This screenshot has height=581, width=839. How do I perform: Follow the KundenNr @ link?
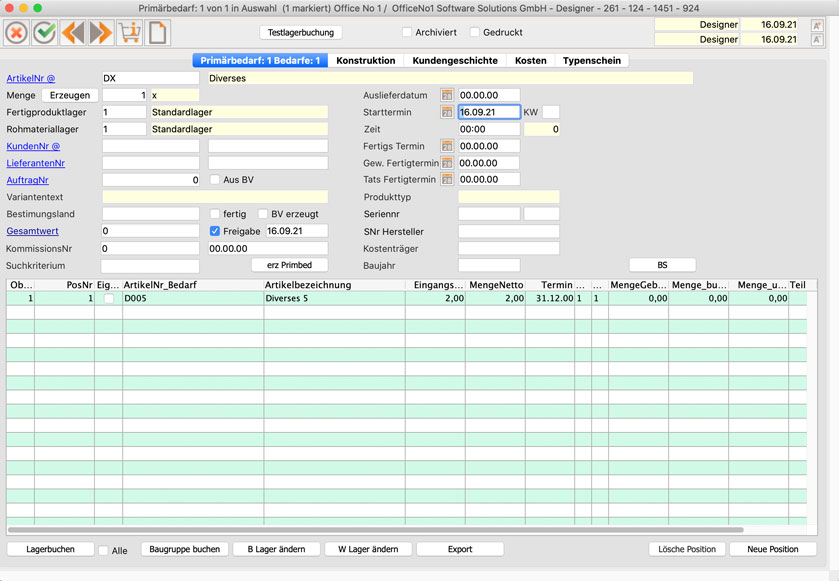(33, 146)
